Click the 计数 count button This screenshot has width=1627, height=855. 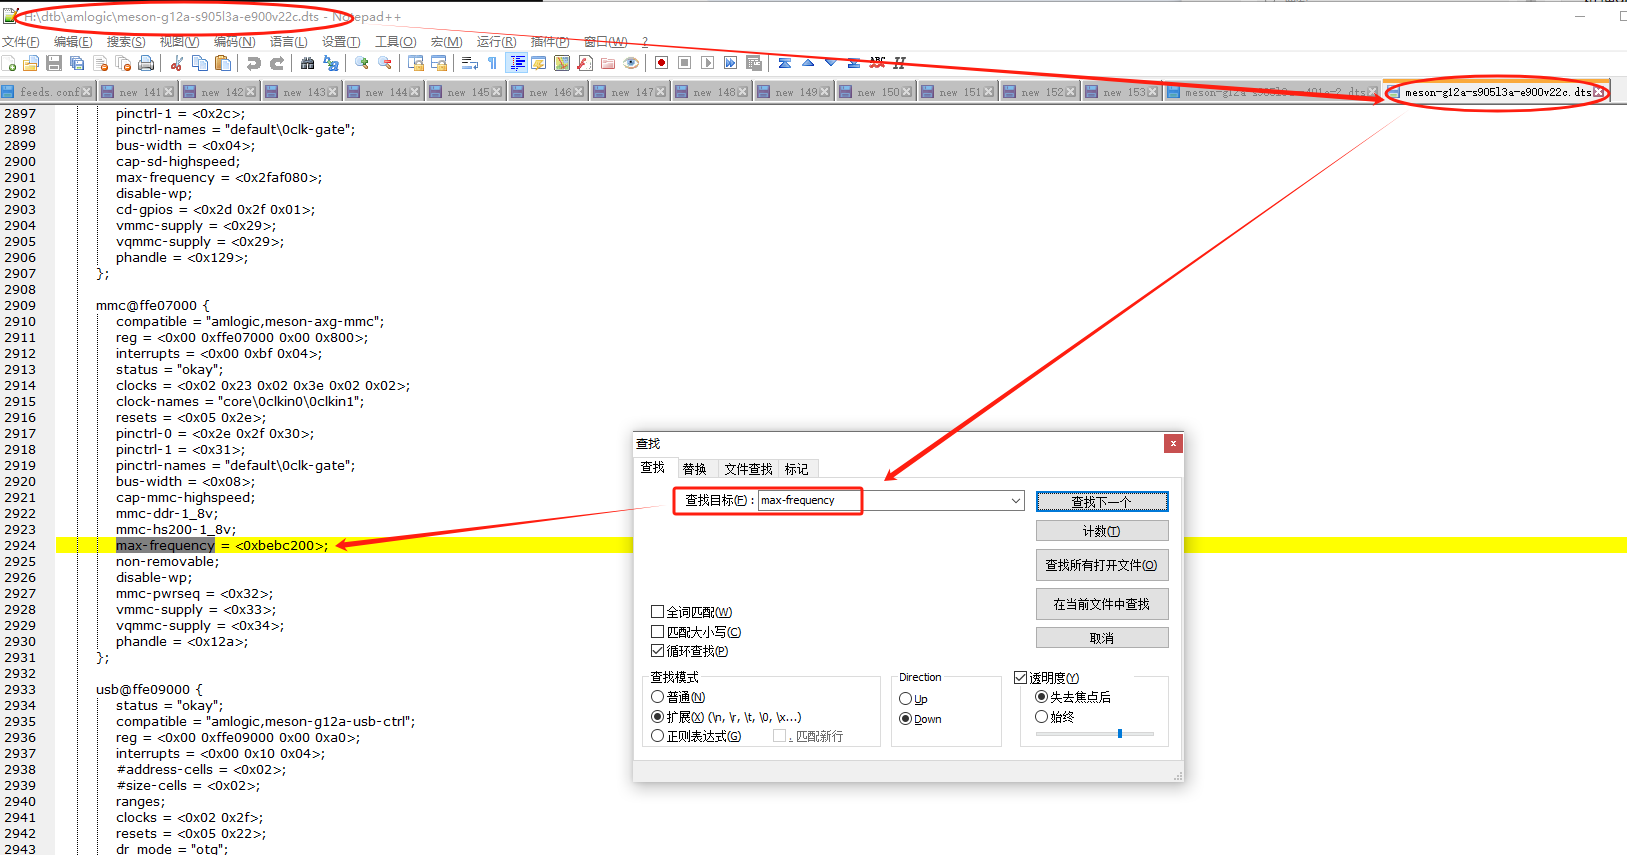[x=1101, y=531]
